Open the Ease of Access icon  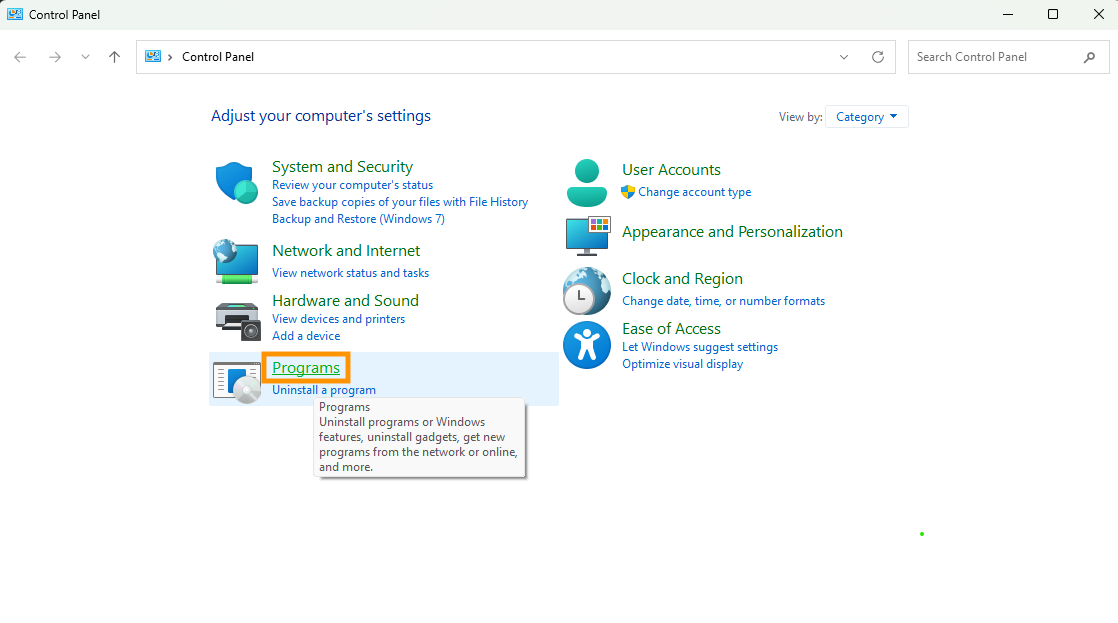(x=587, y=345)
